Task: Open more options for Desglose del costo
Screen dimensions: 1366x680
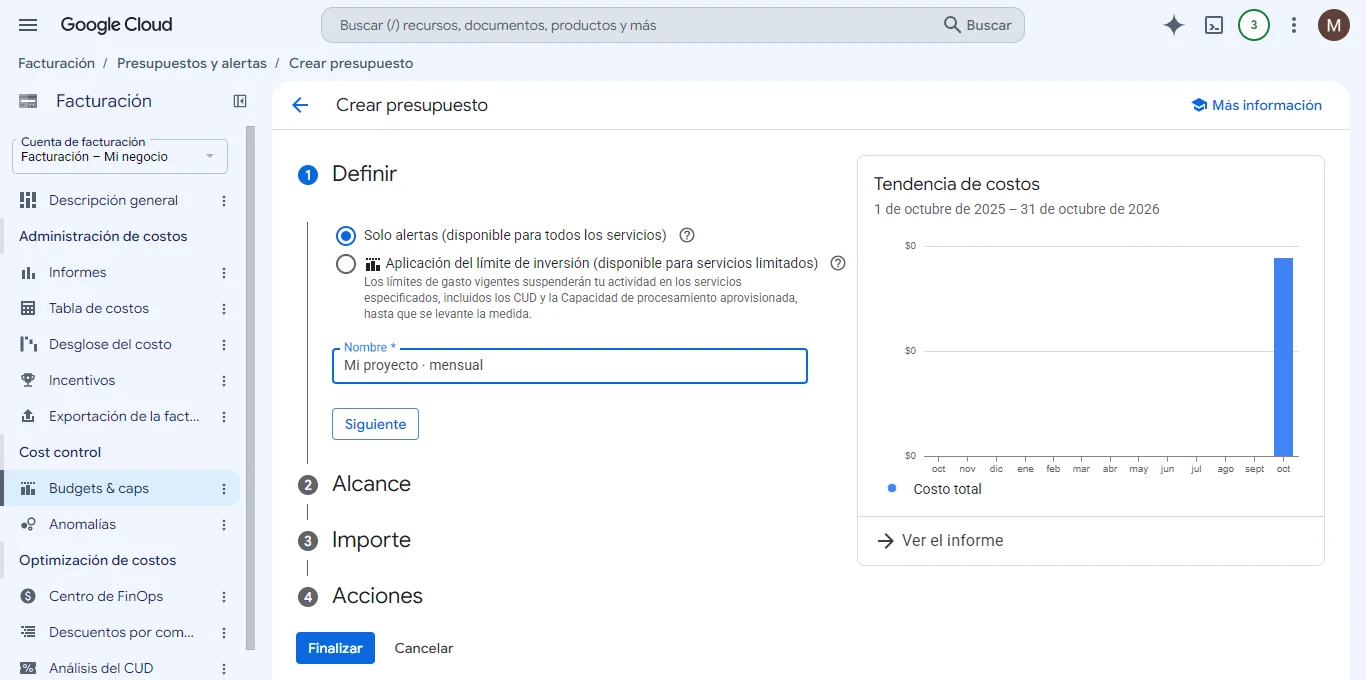Action: (x=224, y=344)
